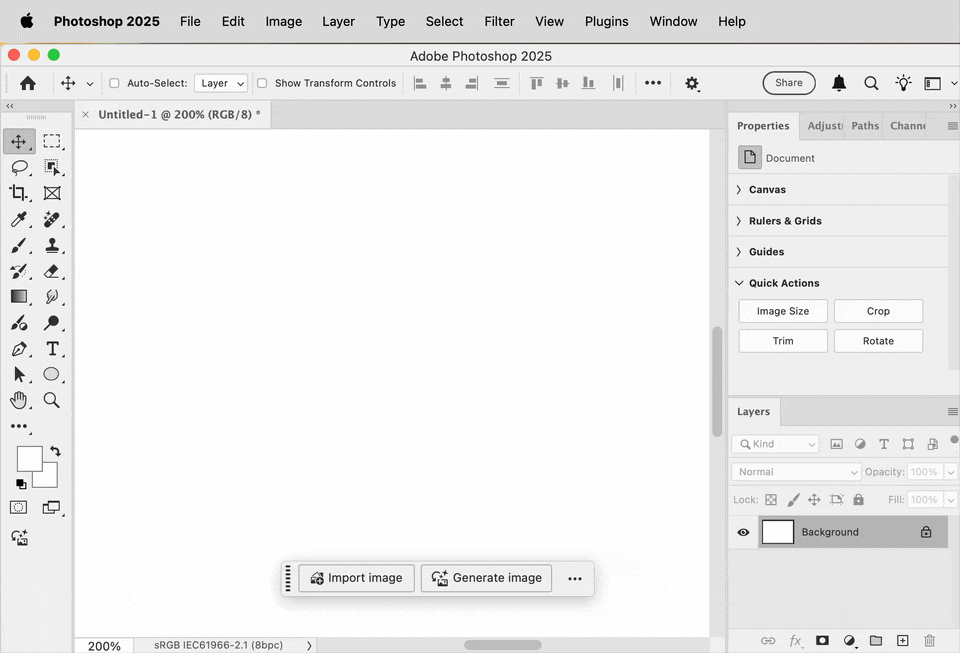The image size is (960, 653).
Task: Toggle lock image pixels brush icon
Action: pos(793,500)
